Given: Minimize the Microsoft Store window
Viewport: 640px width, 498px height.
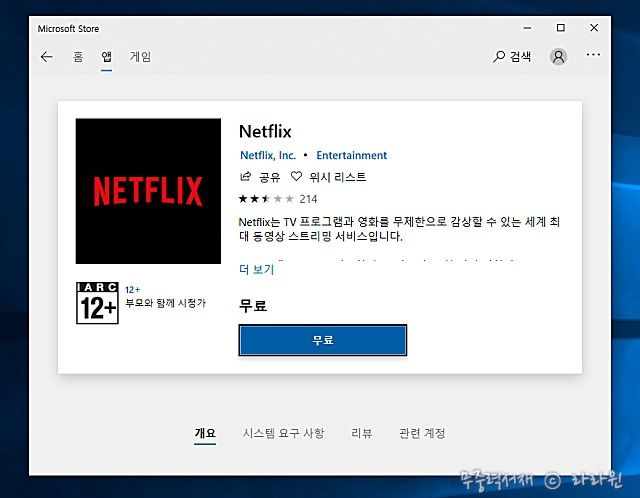Looking at the screenshot, I should point(527,28).
